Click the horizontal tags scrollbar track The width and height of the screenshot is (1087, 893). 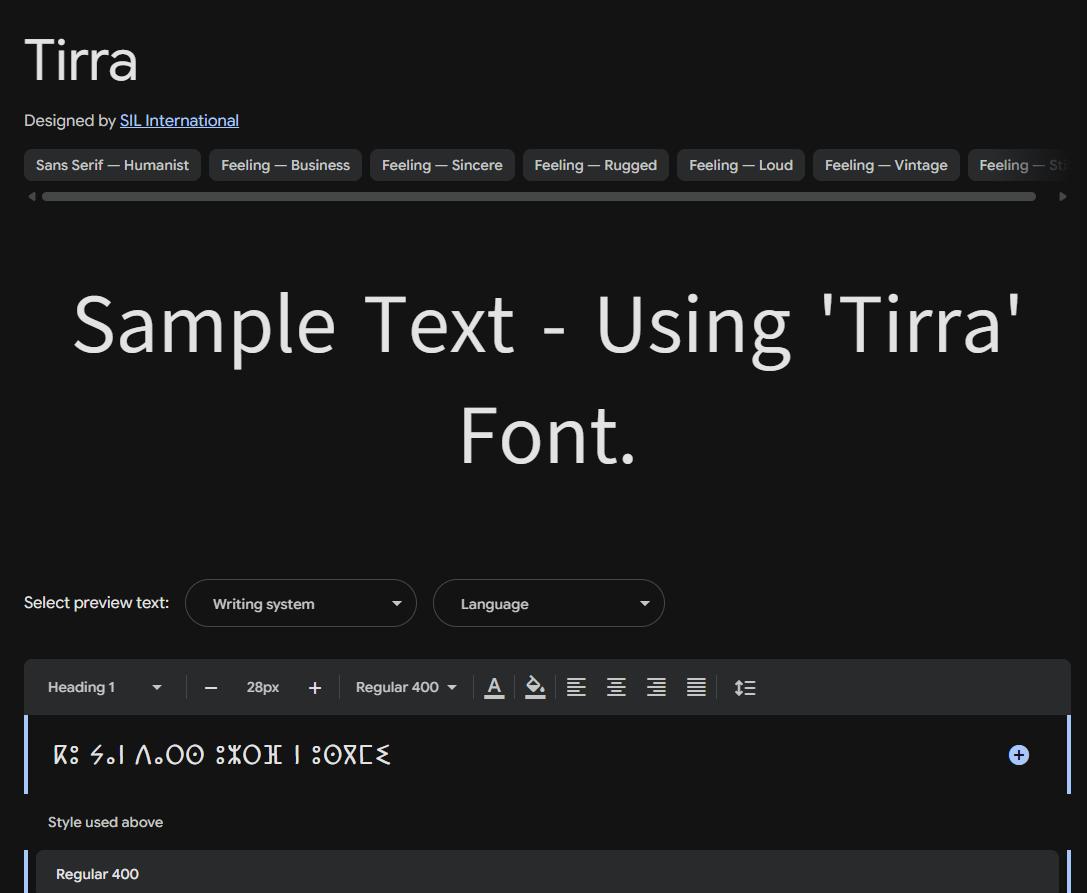point(539,197)
